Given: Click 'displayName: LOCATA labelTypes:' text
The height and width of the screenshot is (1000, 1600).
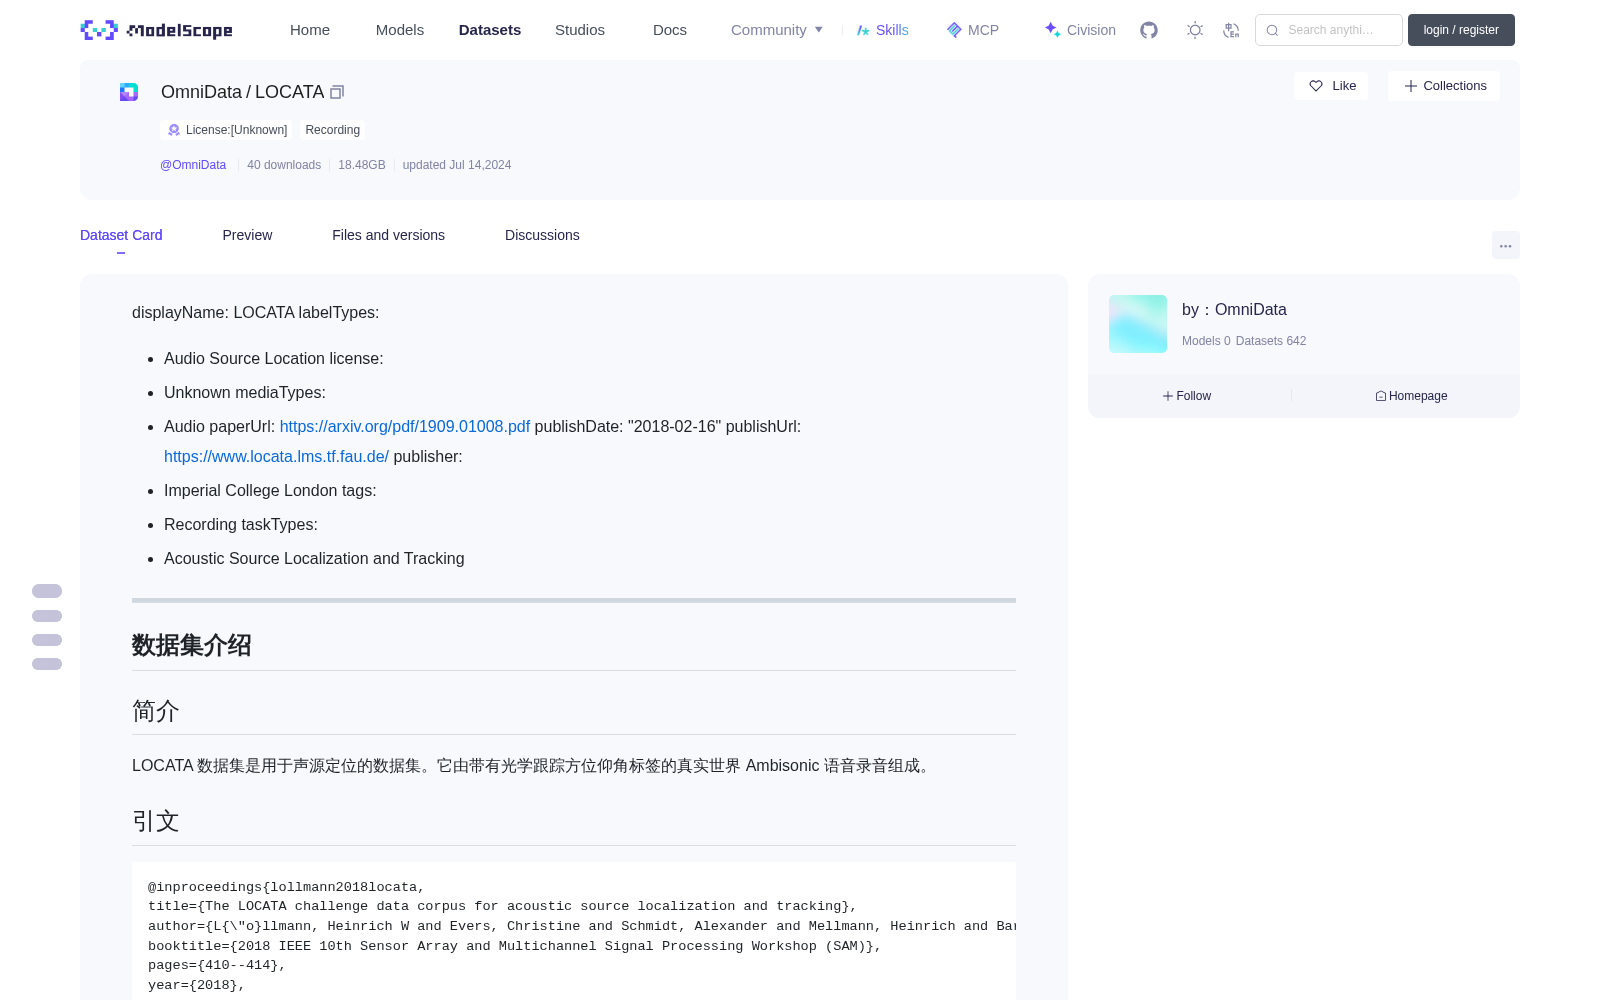Looking at the screenshot, I should (x=256, y=313).
